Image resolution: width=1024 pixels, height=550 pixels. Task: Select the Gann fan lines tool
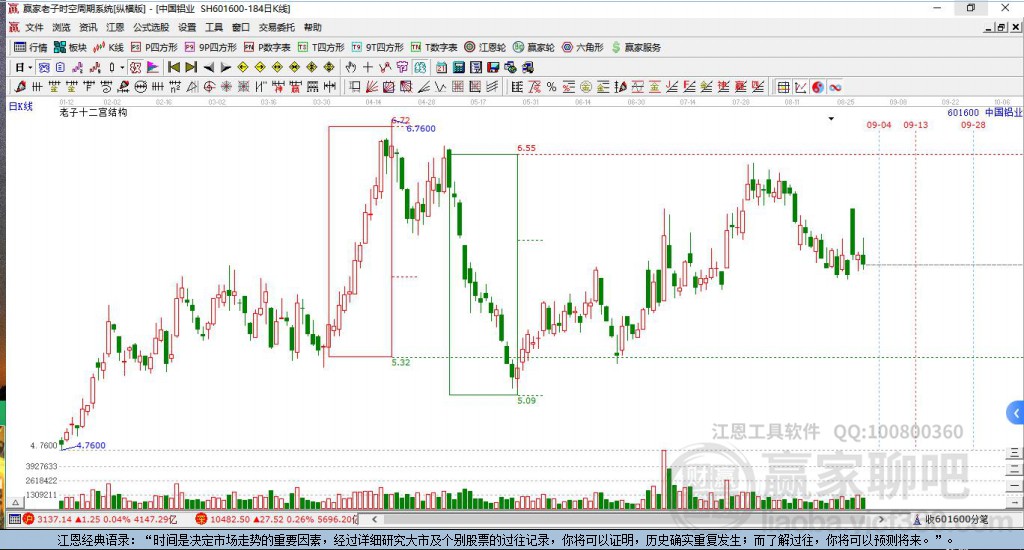click(372, 87)
